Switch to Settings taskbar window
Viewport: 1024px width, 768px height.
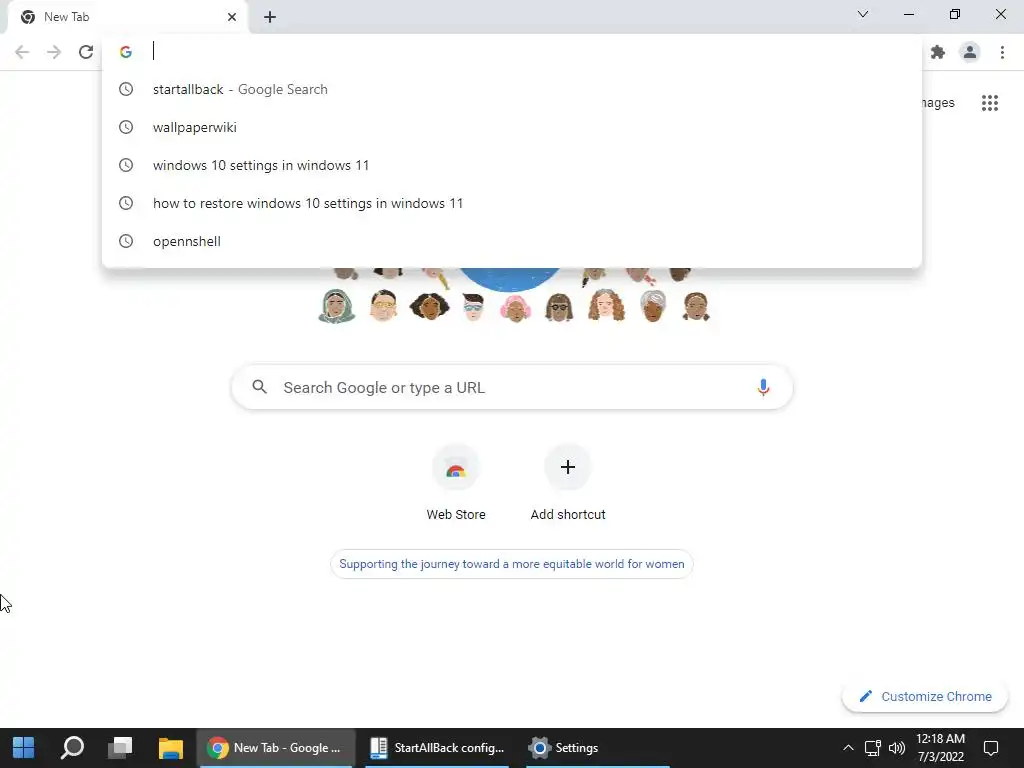(598, 748)
